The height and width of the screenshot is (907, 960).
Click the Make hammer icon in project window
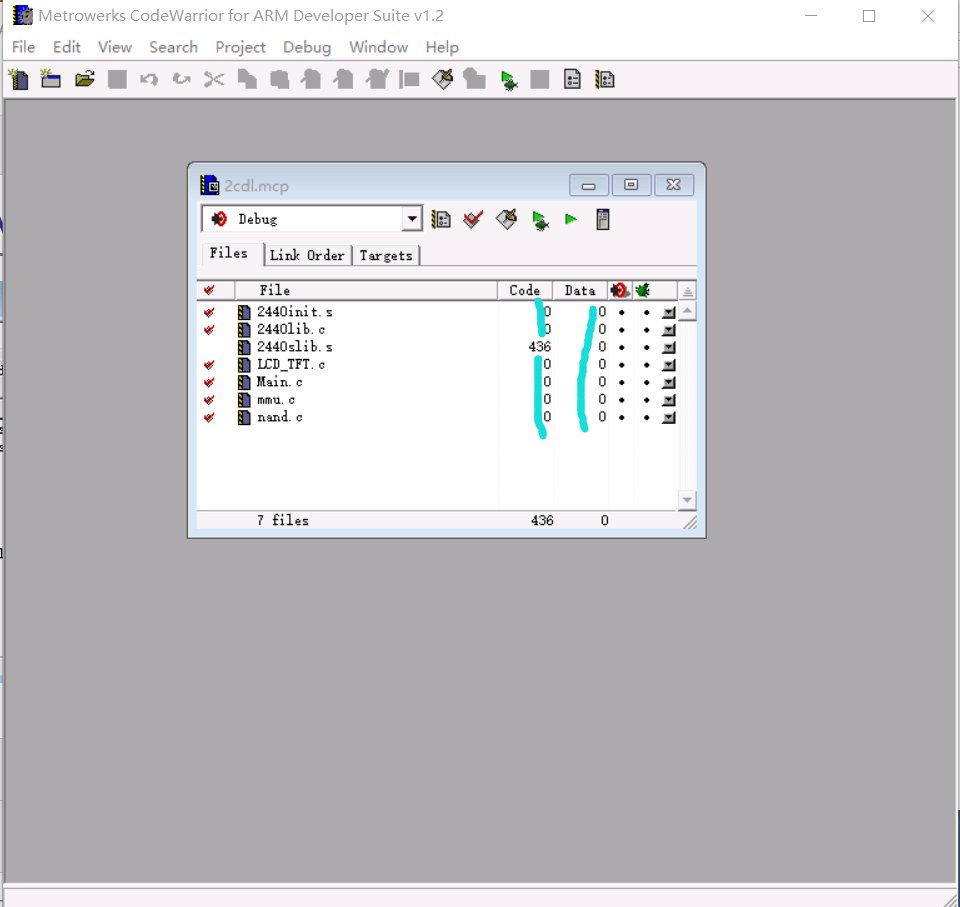pos(506,219)
